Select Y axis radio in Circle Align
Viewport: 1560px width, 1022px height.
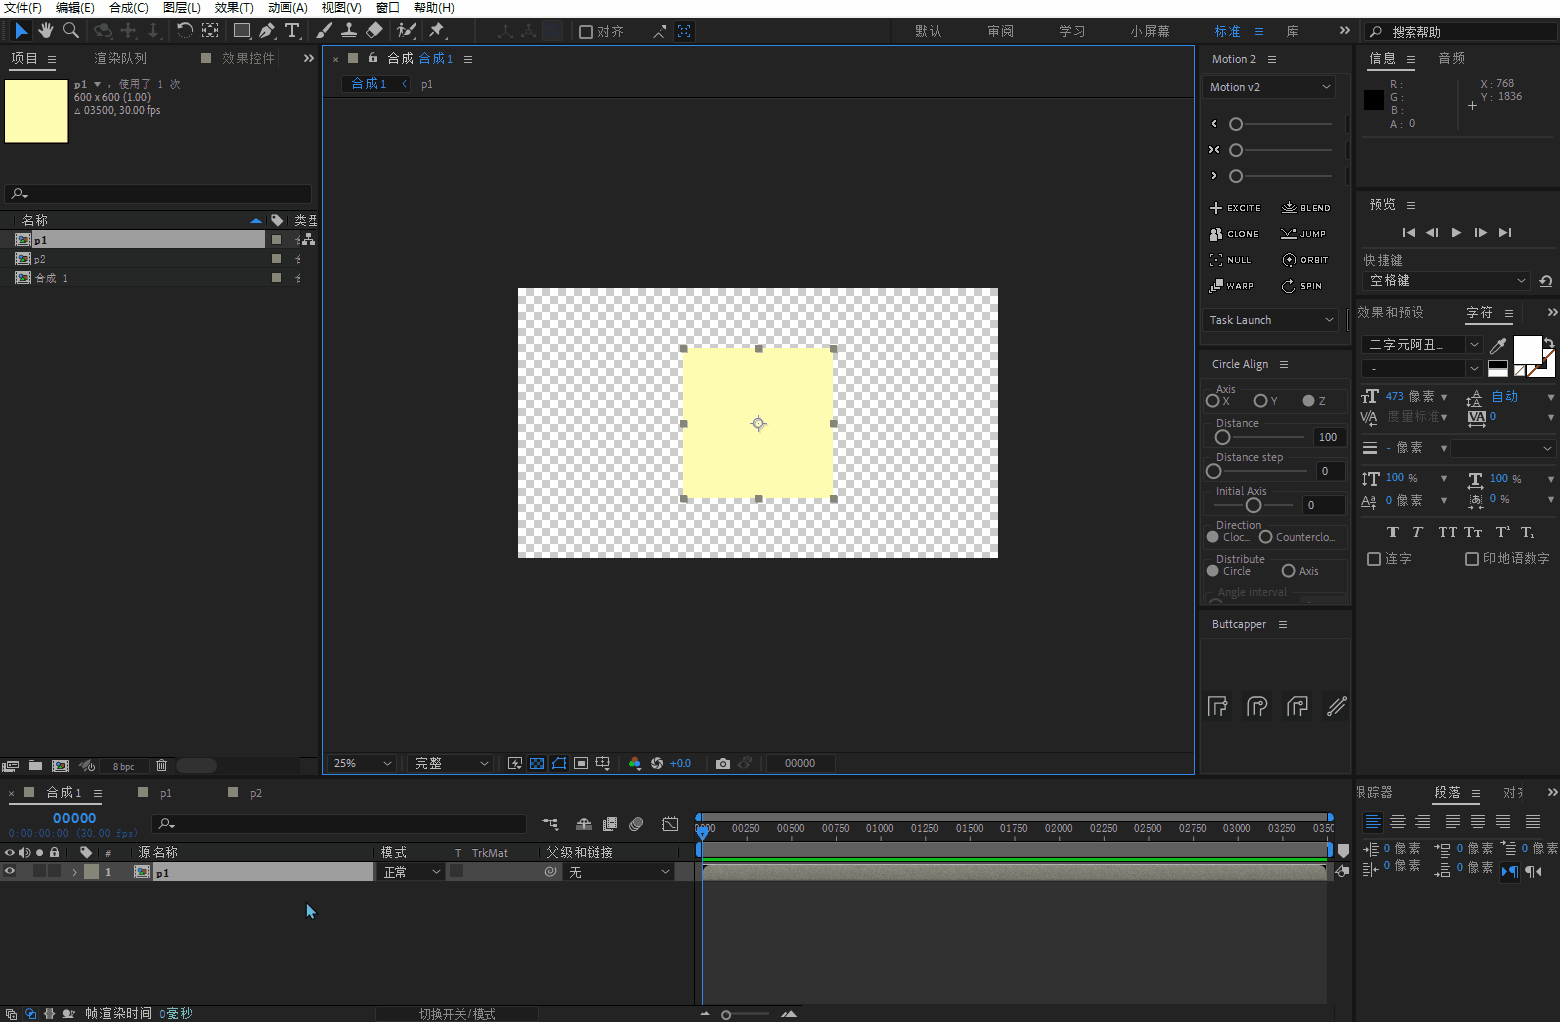1260,401
